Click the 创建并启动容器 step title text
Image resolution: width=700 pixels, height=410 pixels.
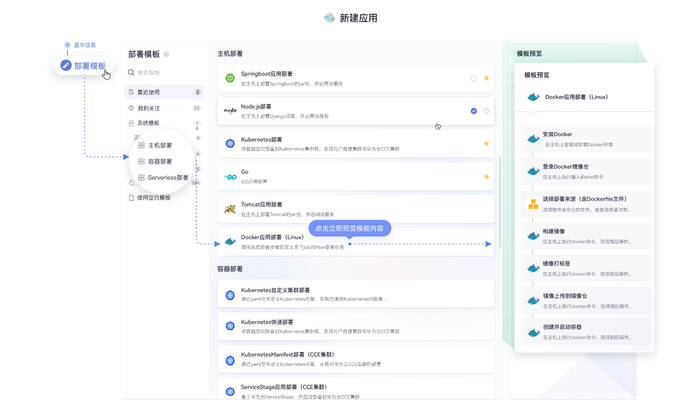(562, 327)
